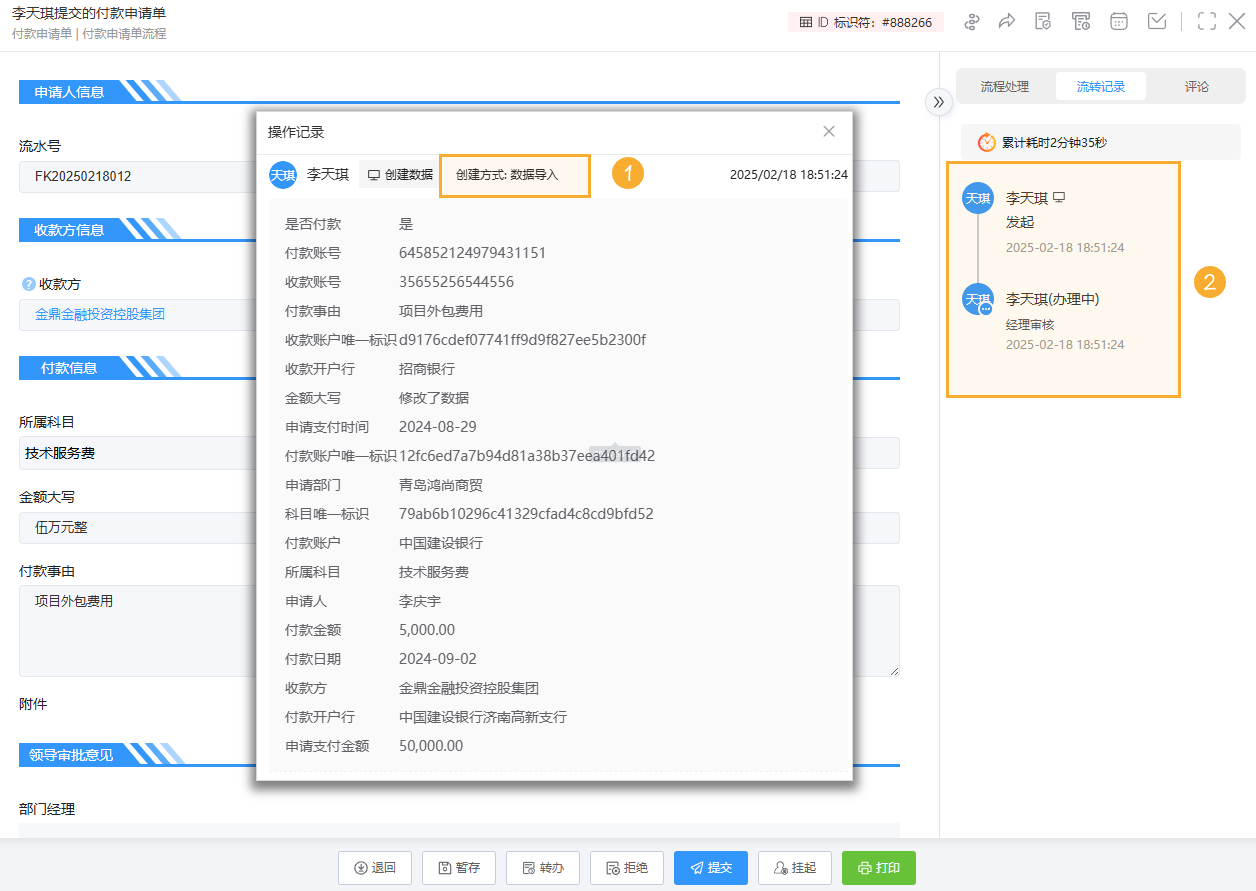Click 天琪 avatar in the flow record panel
Screen dimensions: 1256x891
pos(977,198)
